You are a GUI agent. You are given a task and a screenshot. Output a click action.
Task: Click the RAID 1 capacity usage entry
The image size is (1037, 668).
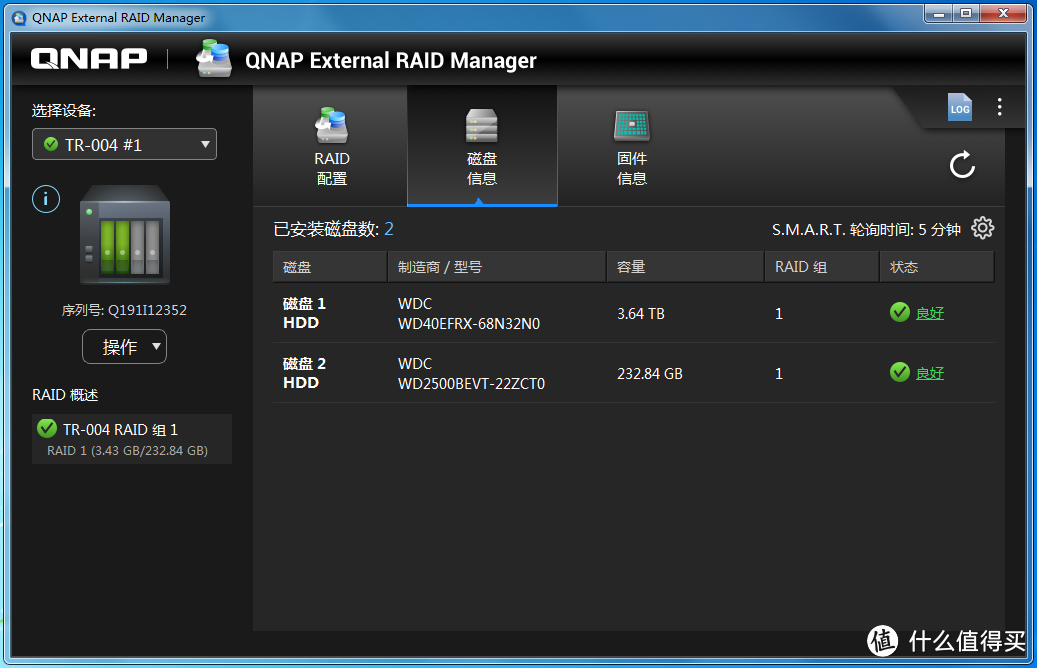click(132, 450)
